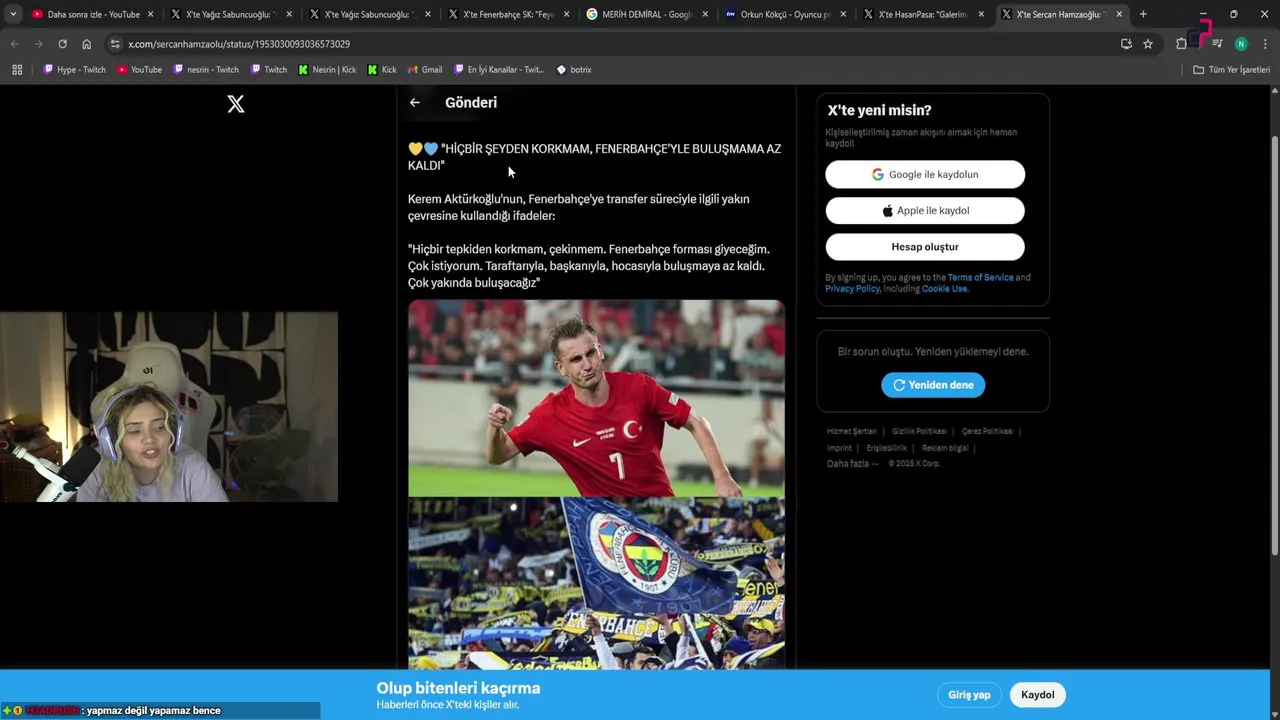Open the 'Çerez Politikası' footer link
This screenshot has height=720, width=1280.
click(987, 431)
